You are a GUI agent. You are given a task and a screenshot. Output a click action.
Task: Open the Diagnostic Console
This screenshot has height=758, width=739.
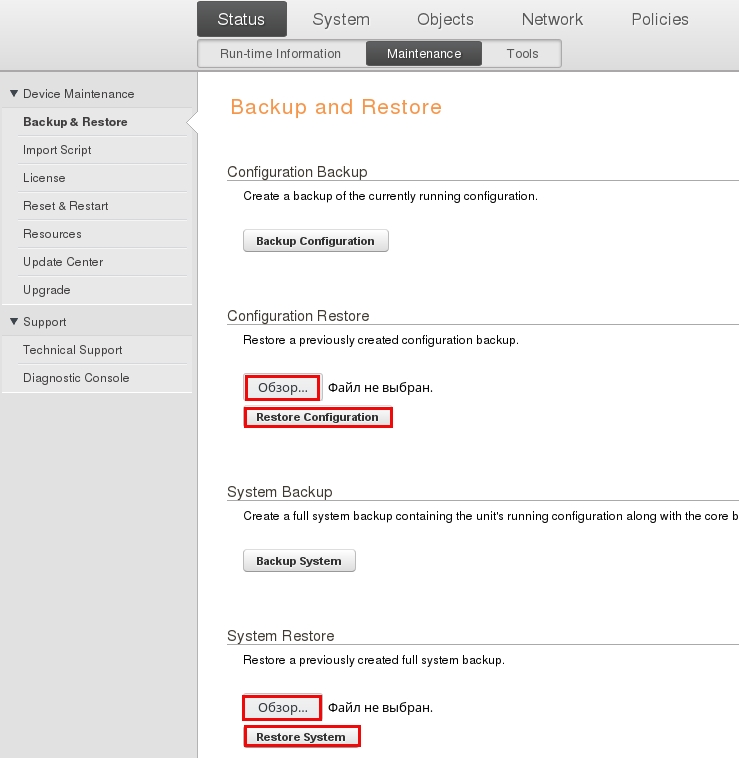[76, 378]
